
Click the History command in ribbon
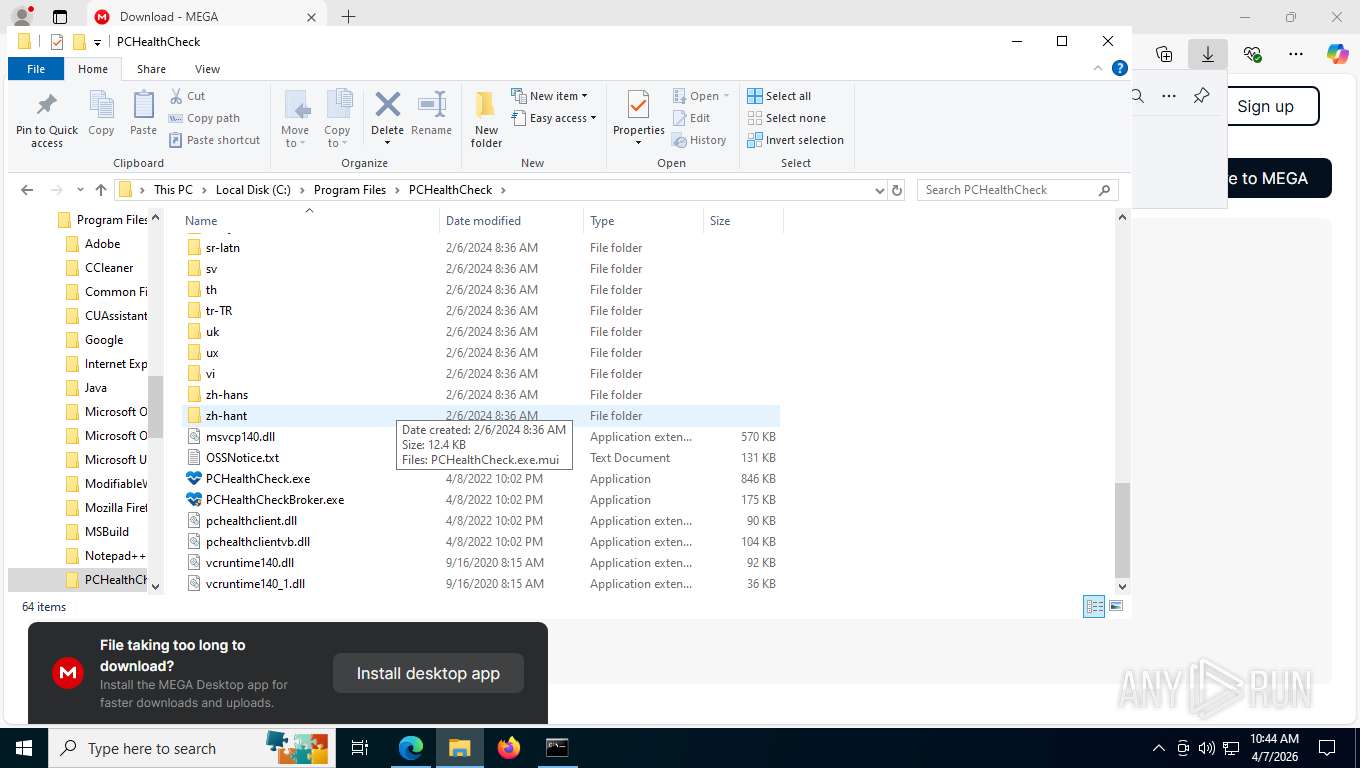[699, 140]
